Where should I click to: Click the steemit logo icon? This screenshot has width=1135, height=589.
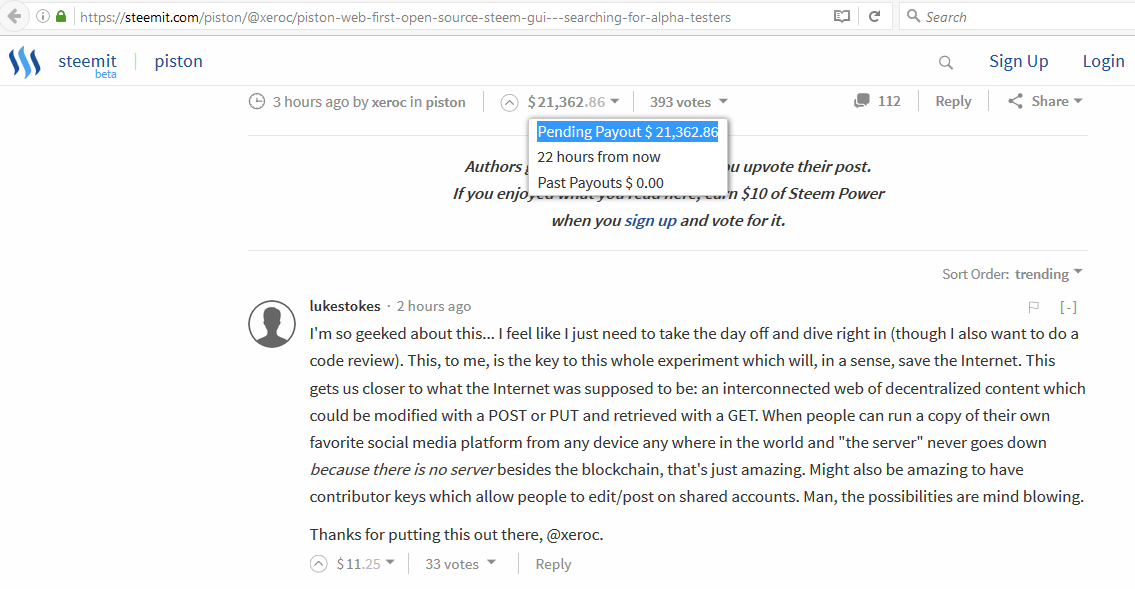(x=25, y=62)
